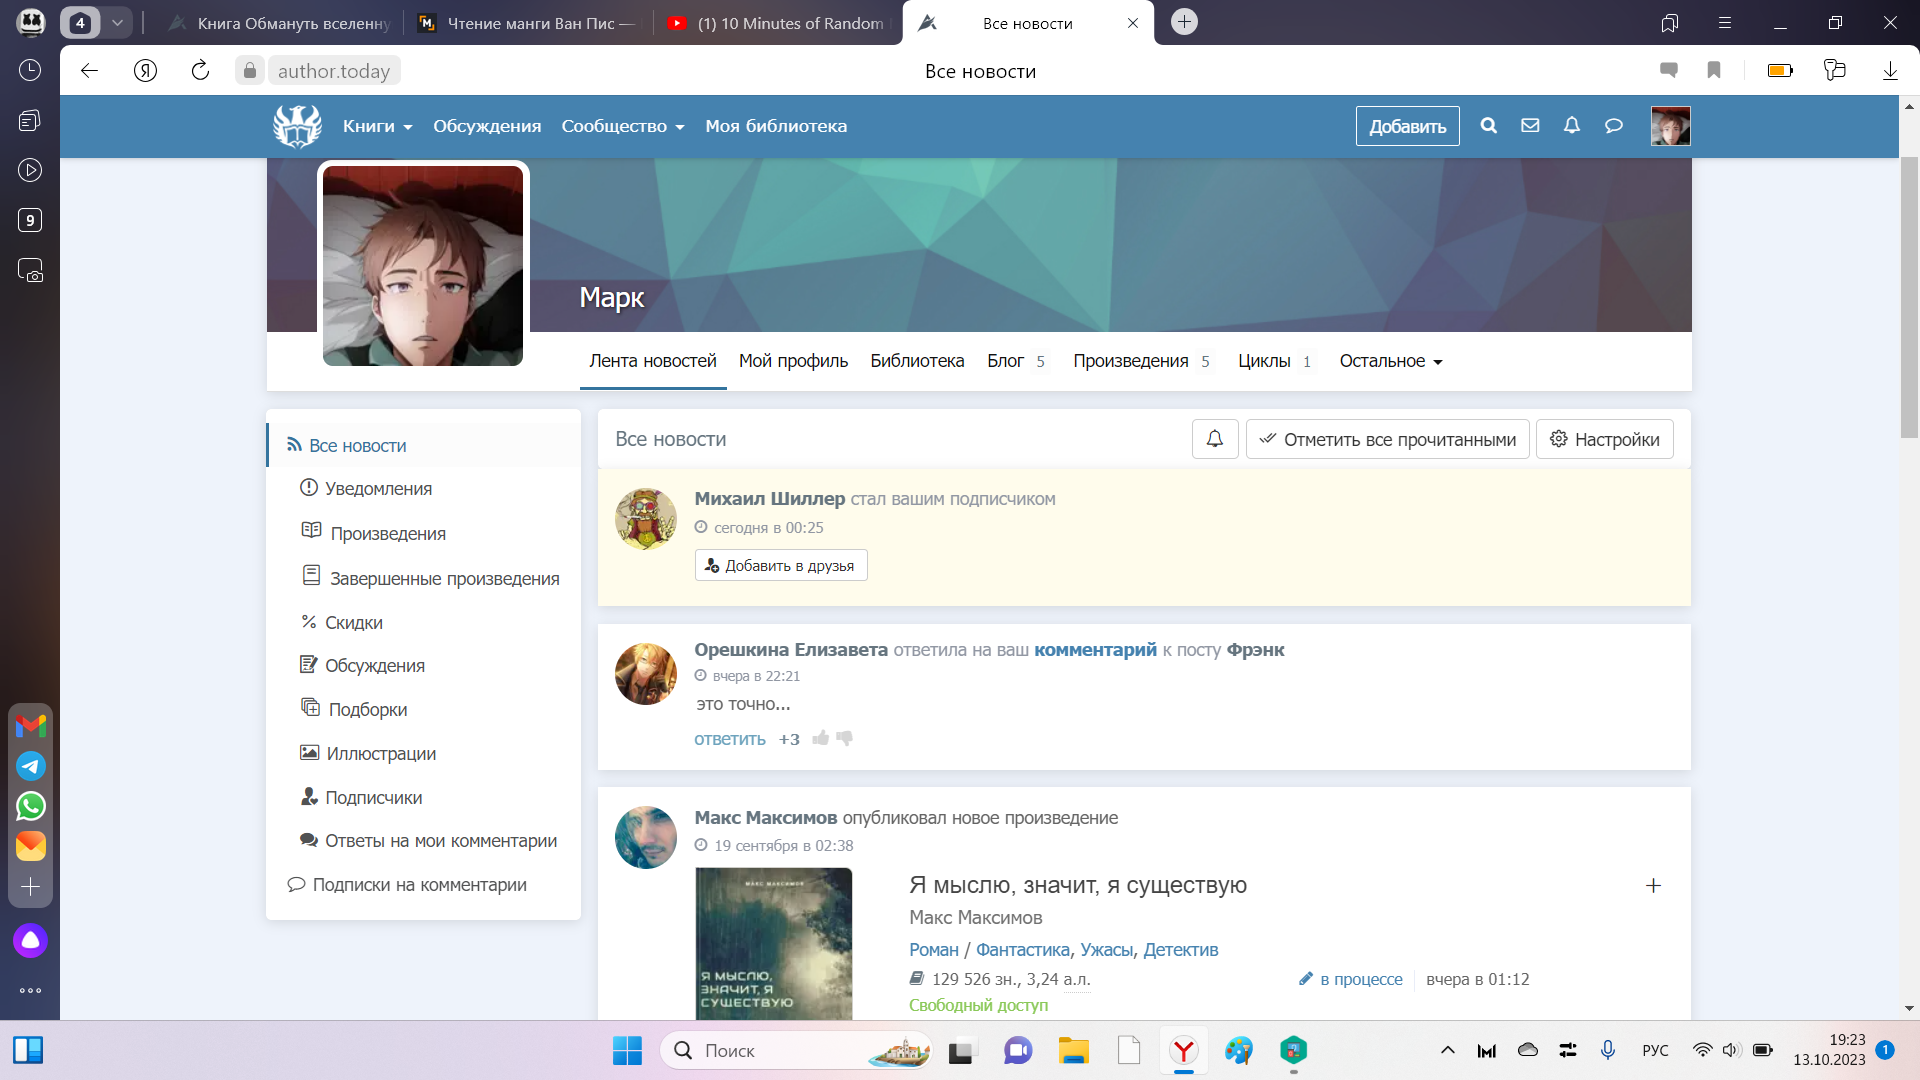Click the Добавить в друзья button
This screenshot has height=1080, width=1920.
(x=781, y=565)
